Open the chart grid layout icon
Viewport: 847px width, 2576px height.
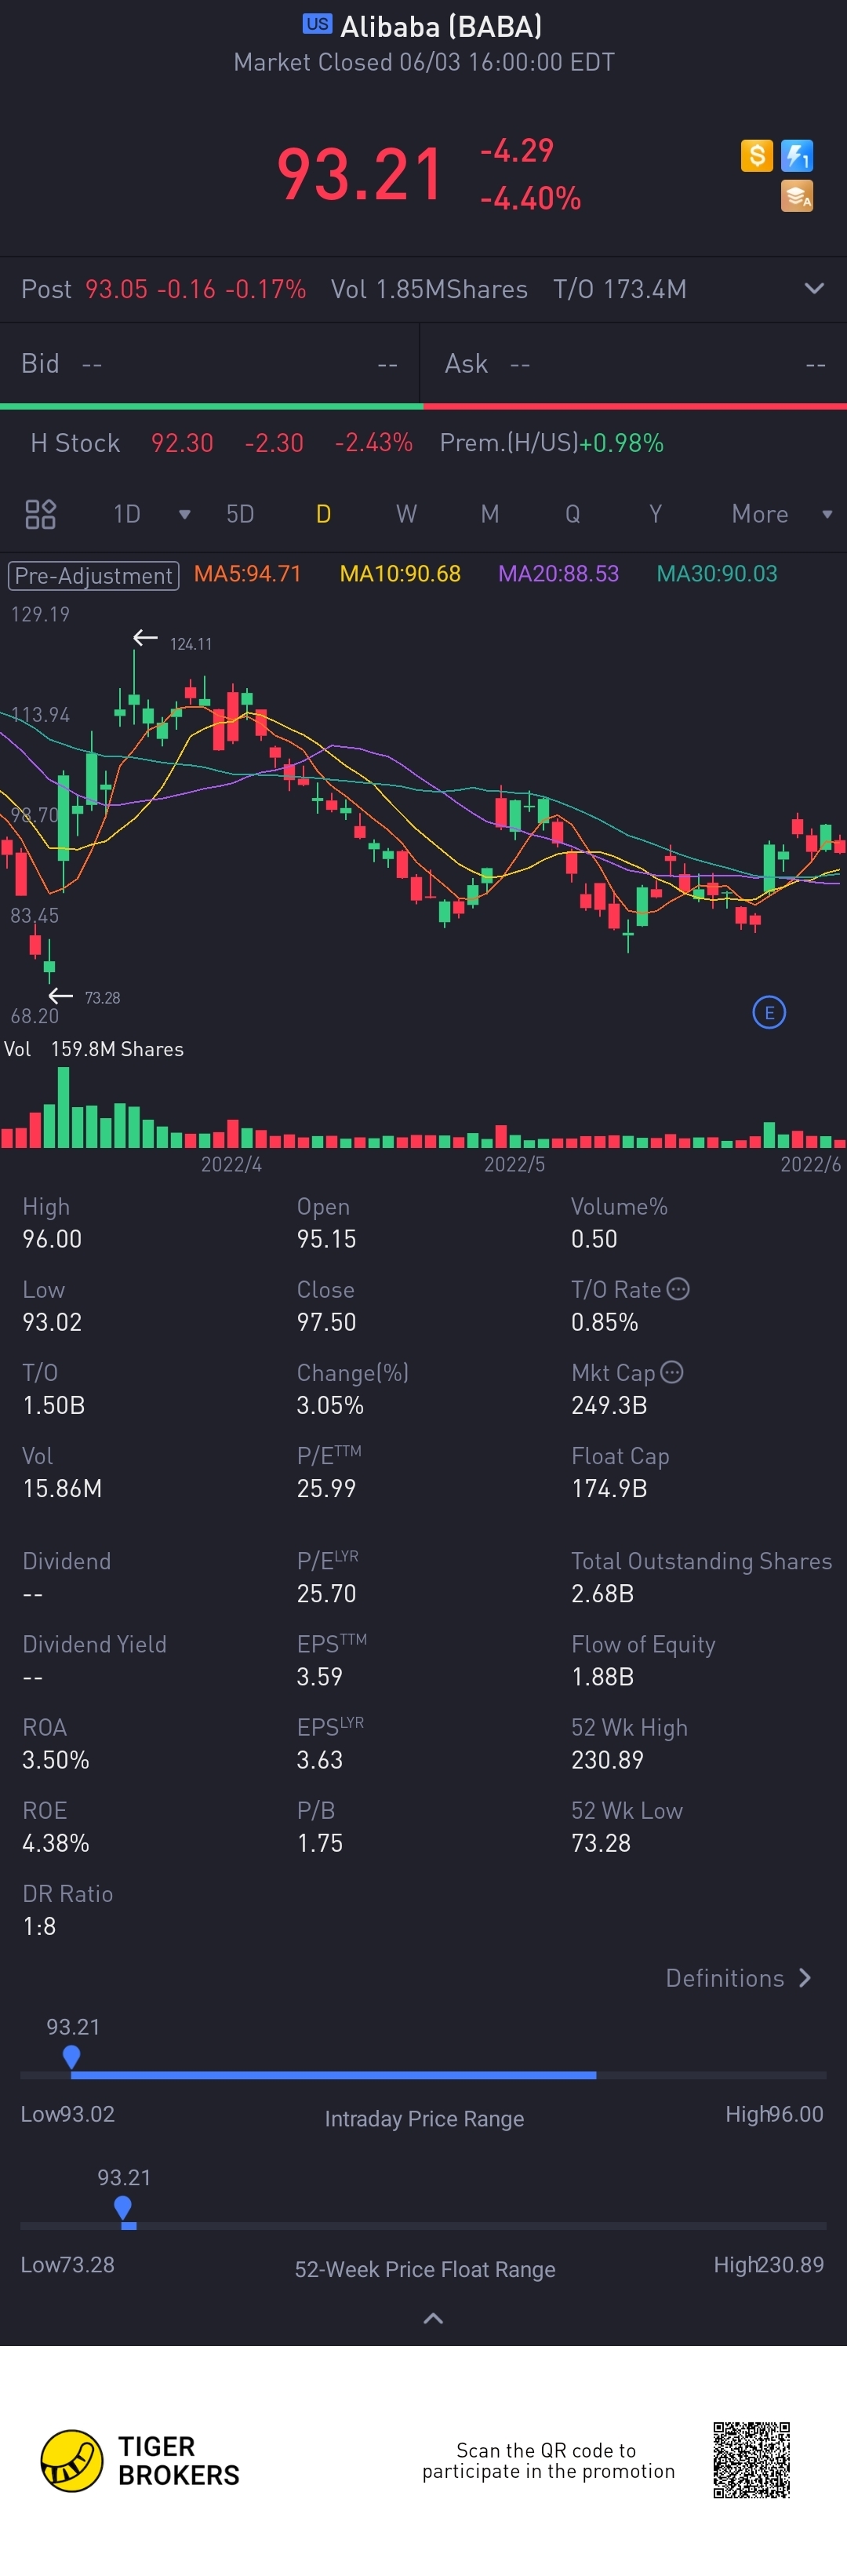pos(40,514)
